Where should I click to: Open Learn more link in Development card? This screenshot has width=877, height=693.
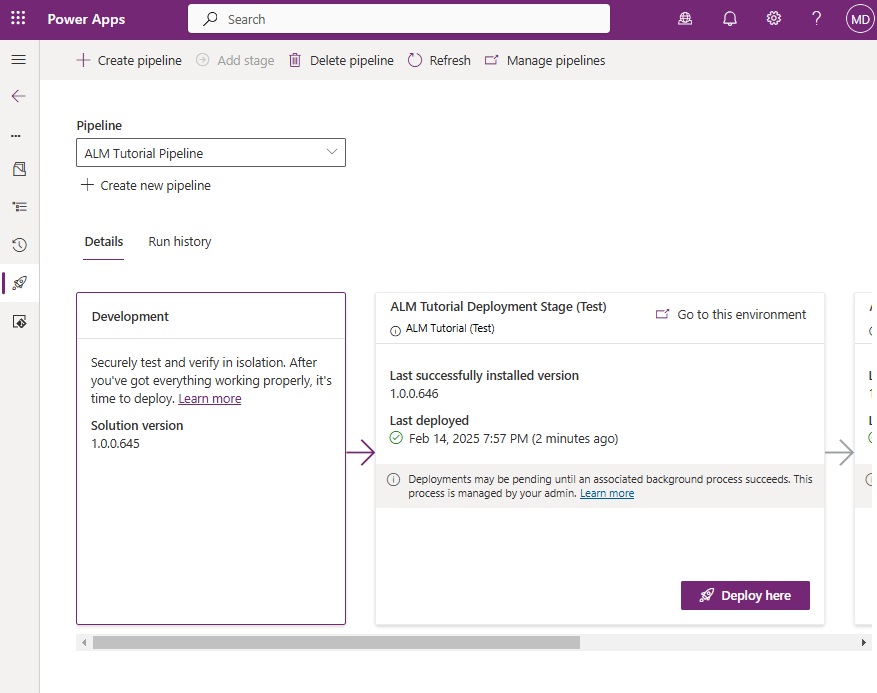pos(210,399)
